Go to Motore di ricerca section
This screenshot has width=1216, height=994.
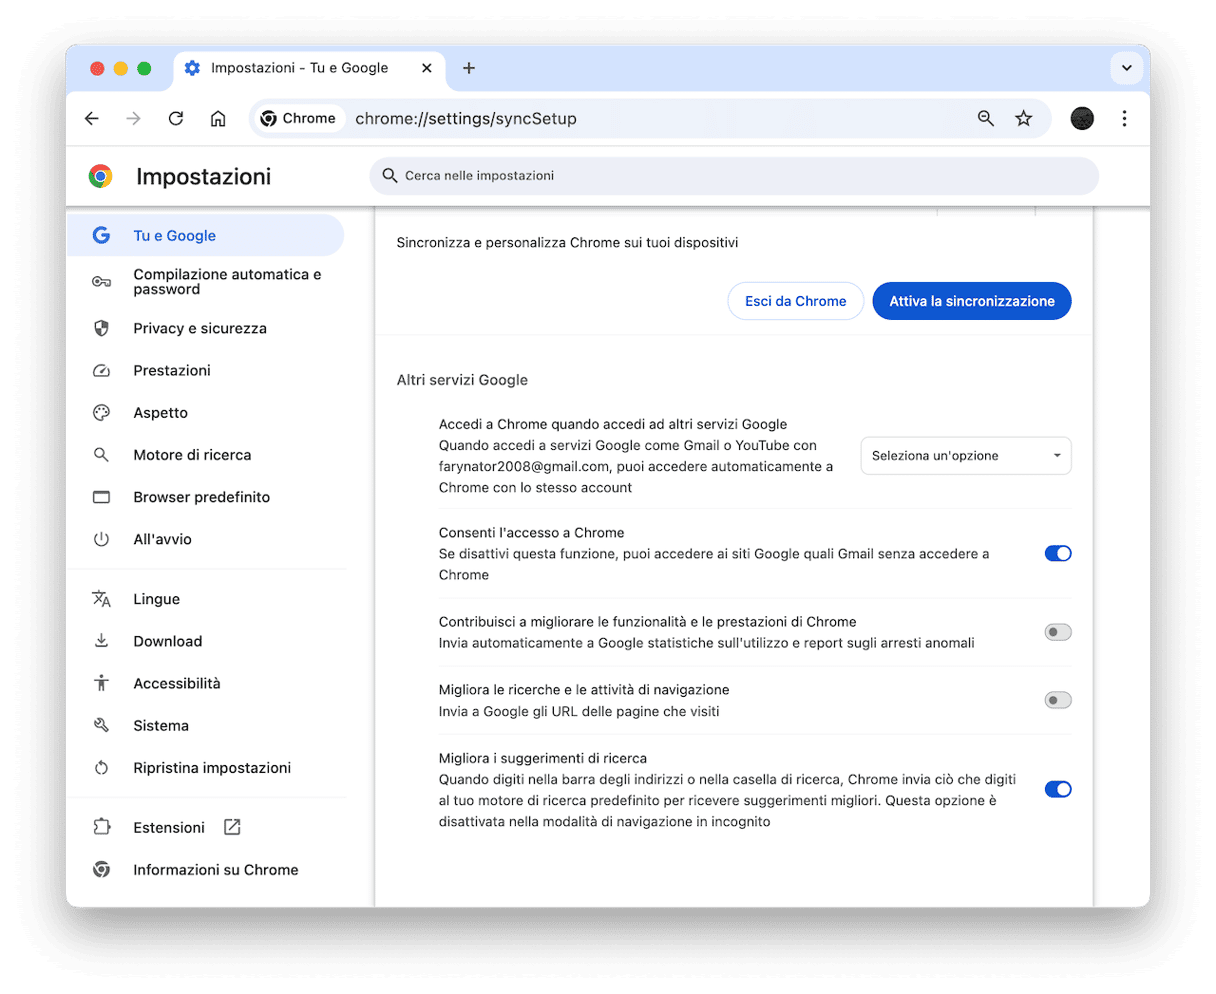[x=192, y=455]
